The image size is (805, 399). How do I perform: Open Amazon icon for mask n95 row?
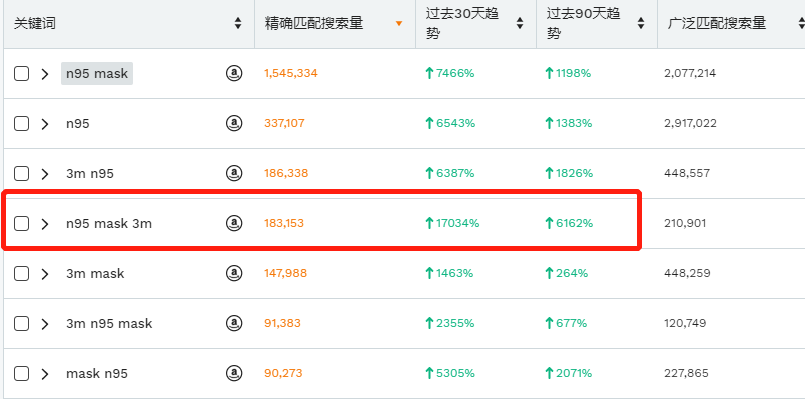coord(234,373)
